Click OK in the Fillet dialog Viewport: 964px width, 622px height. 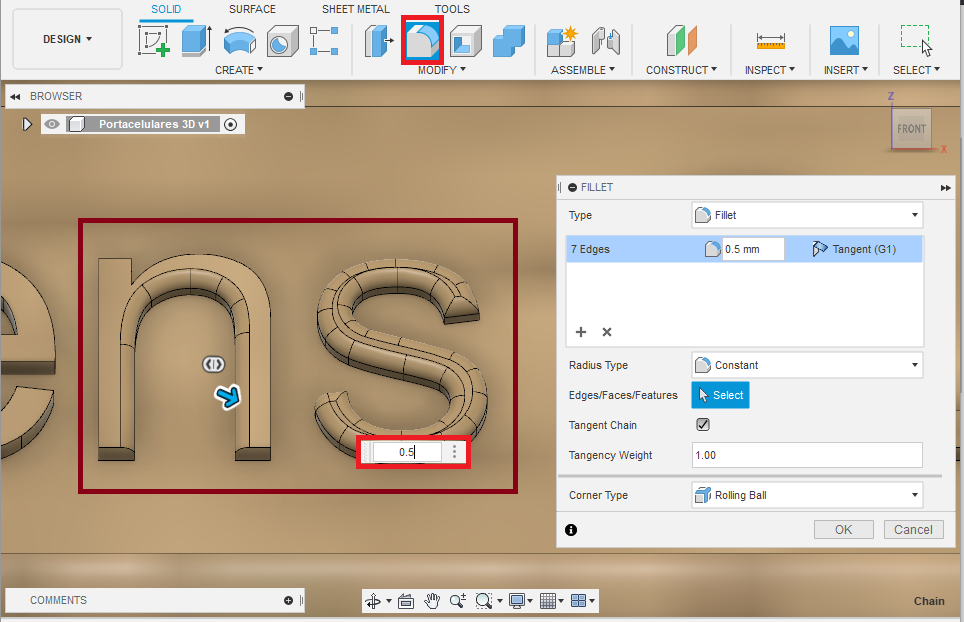pos(844,529)
